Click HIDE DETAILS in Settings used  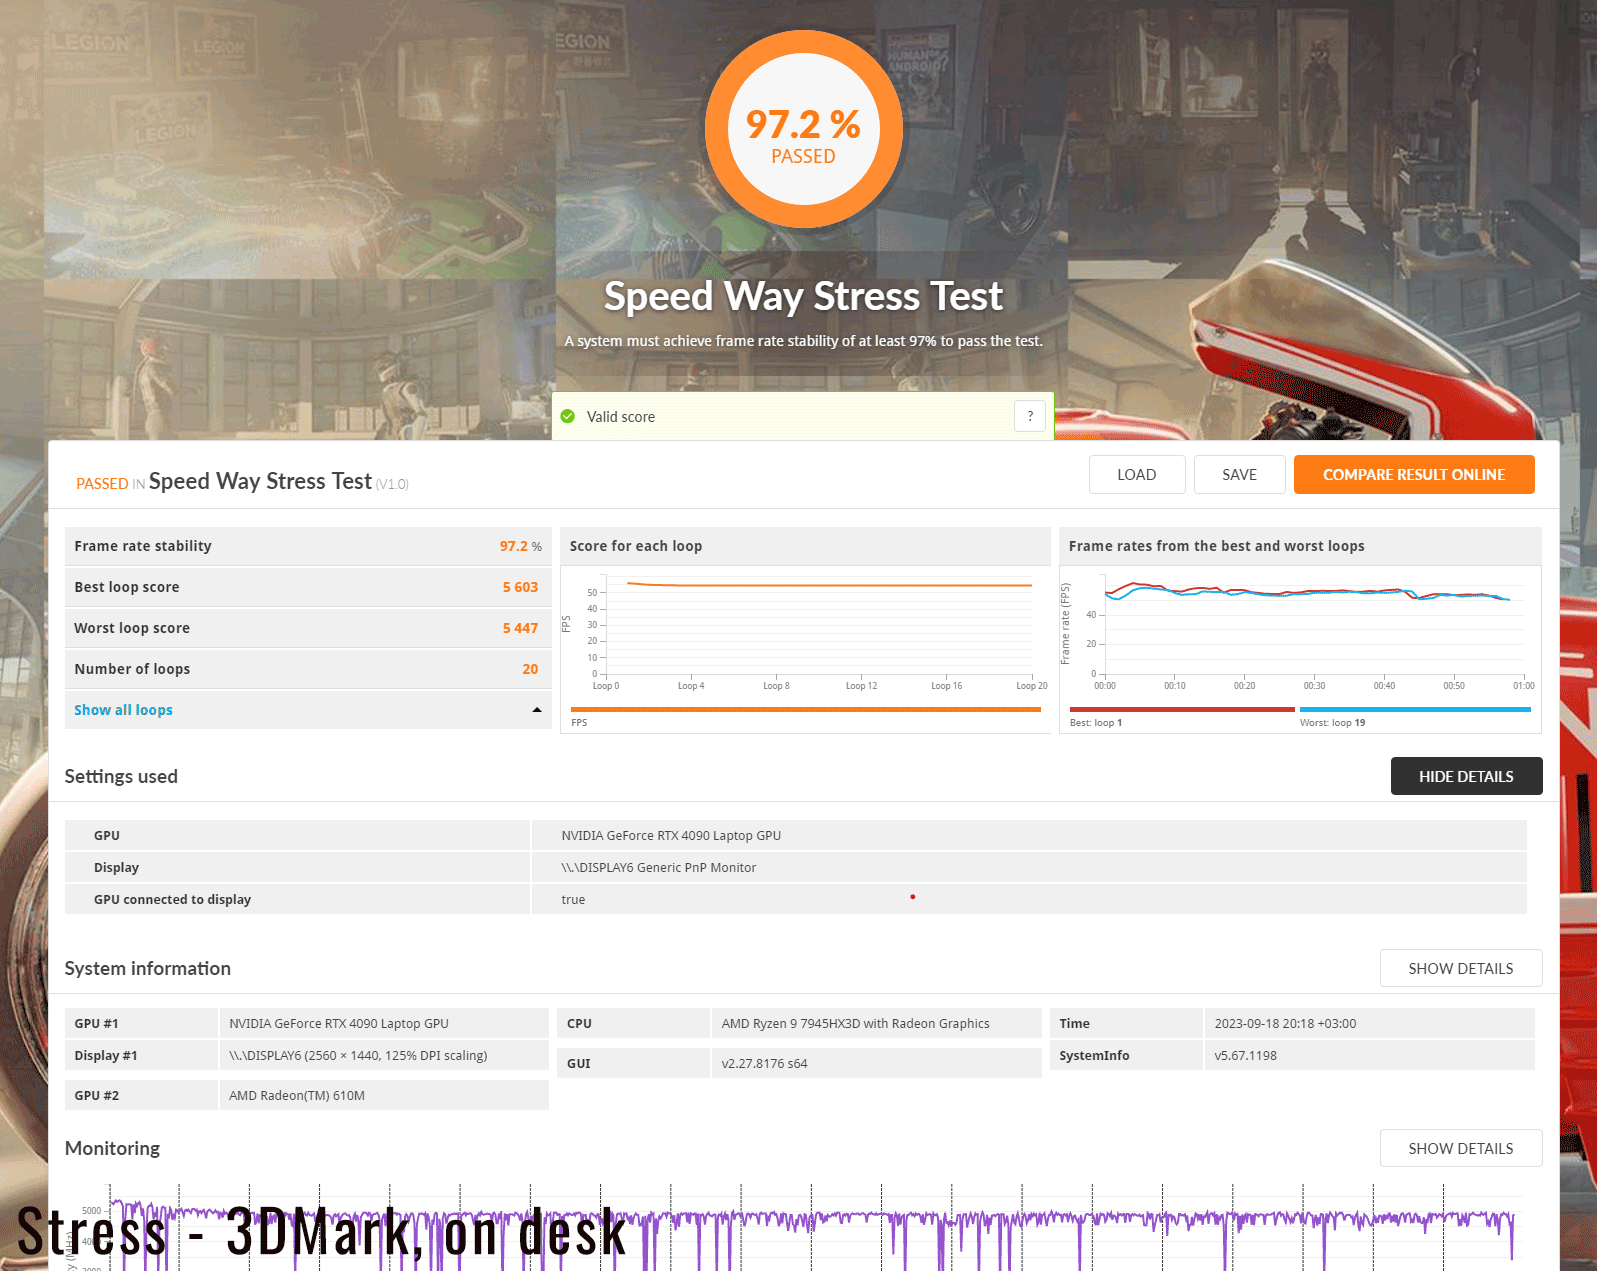click(1466, 776)
